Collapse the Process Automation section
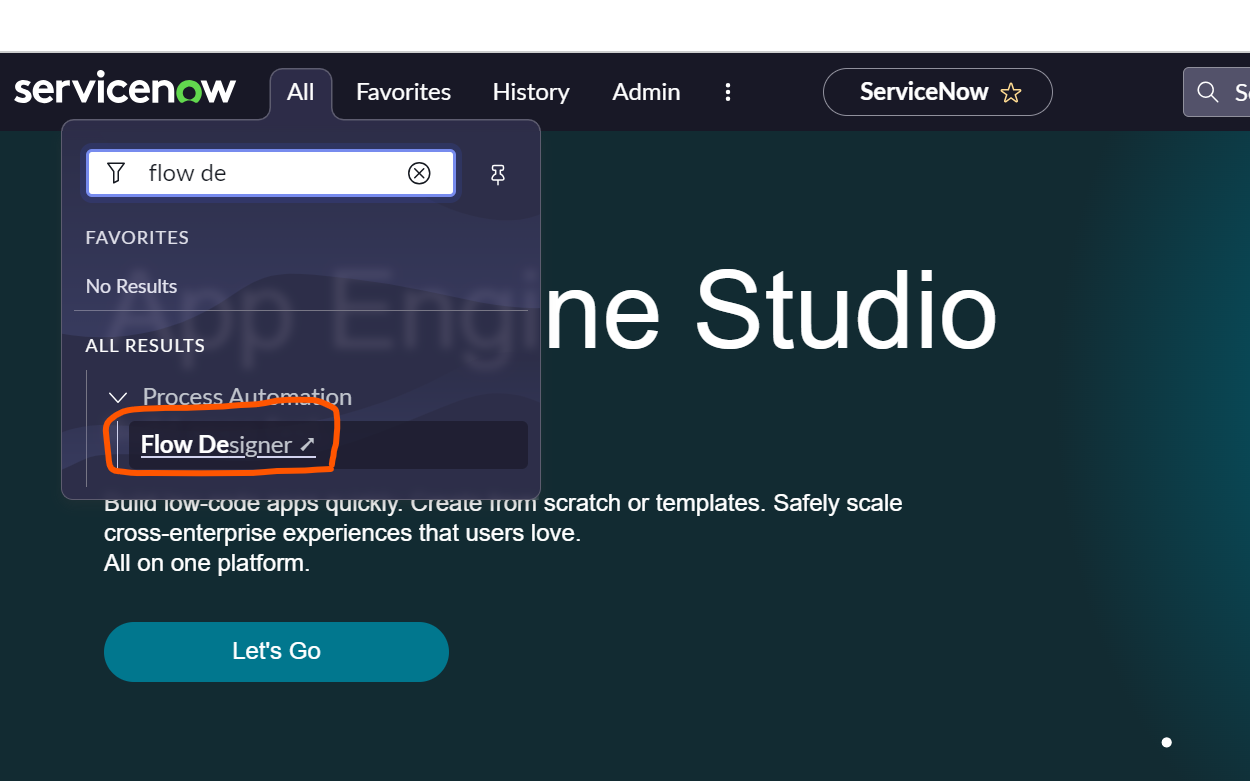 117,397
